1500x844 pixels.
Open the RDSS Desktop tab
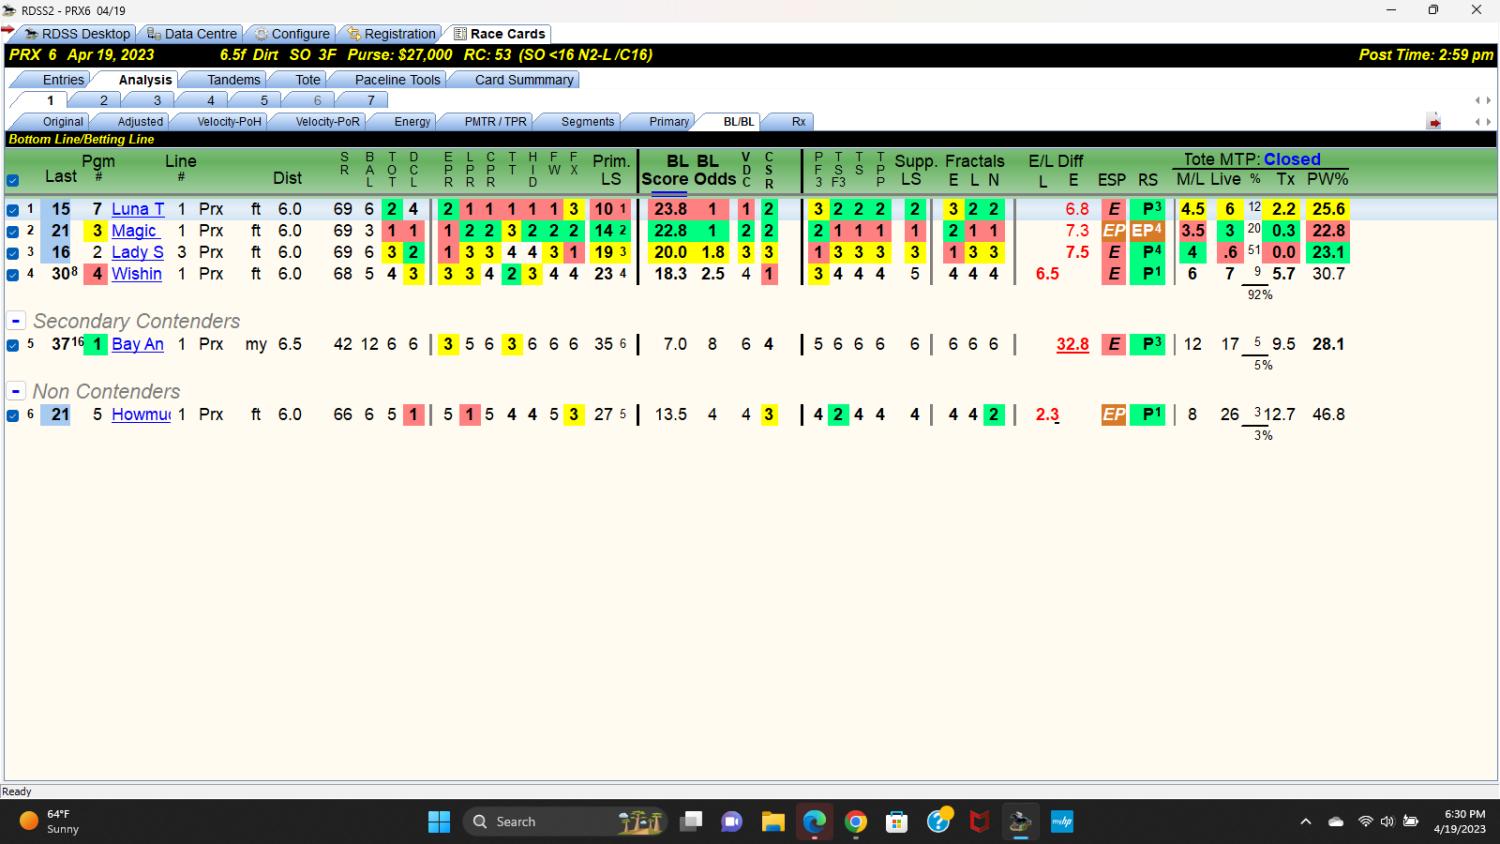pos(77,33)
